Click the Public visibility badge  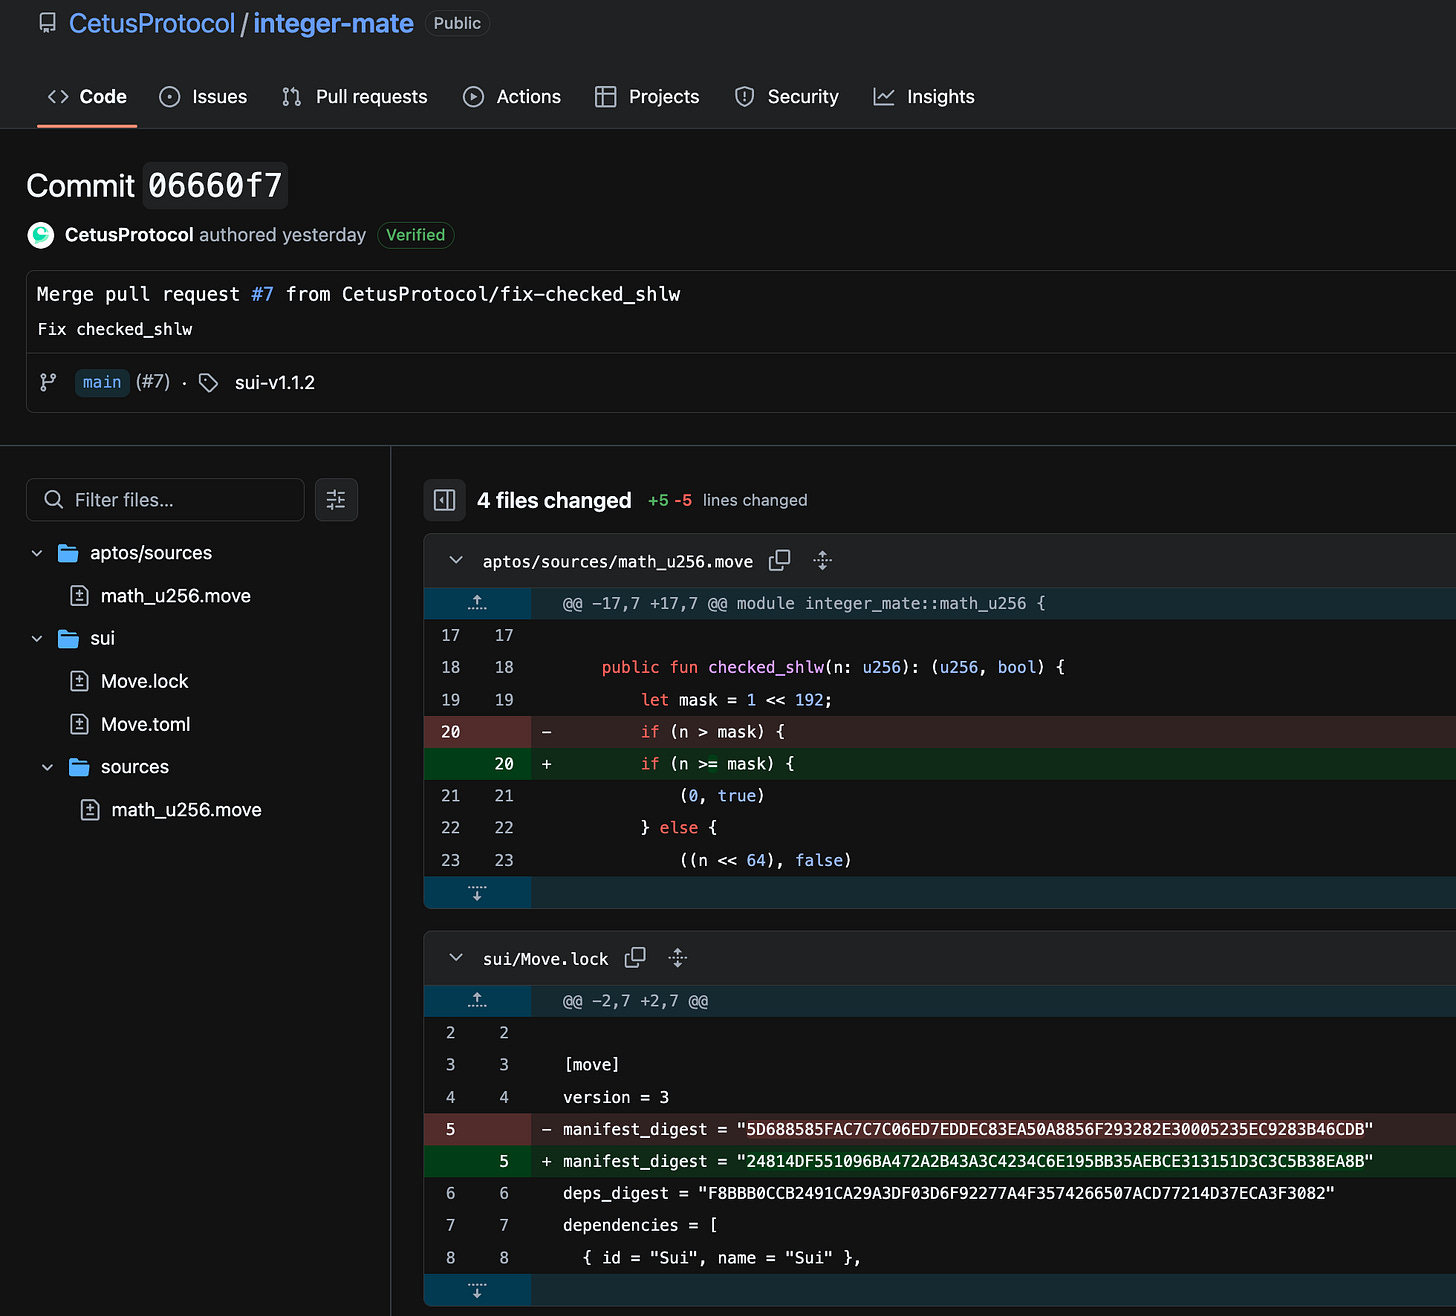coord(457,23)
